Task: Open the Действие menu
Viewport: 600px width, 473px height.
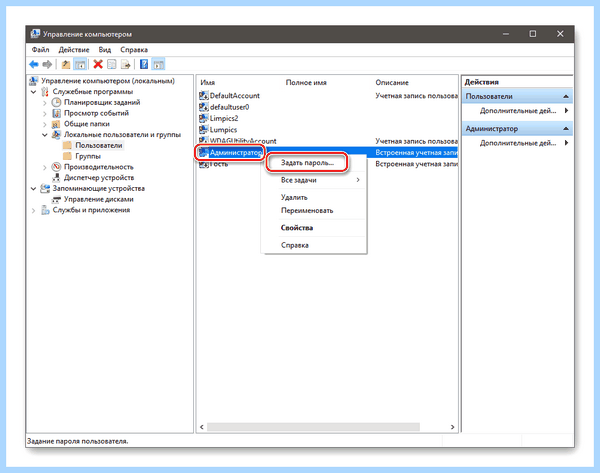Action: [x=74, y=50]
